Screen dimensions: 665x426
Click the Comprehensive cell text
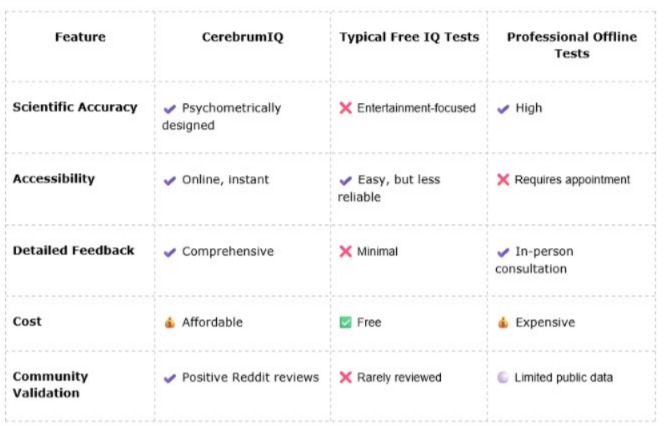227,252
